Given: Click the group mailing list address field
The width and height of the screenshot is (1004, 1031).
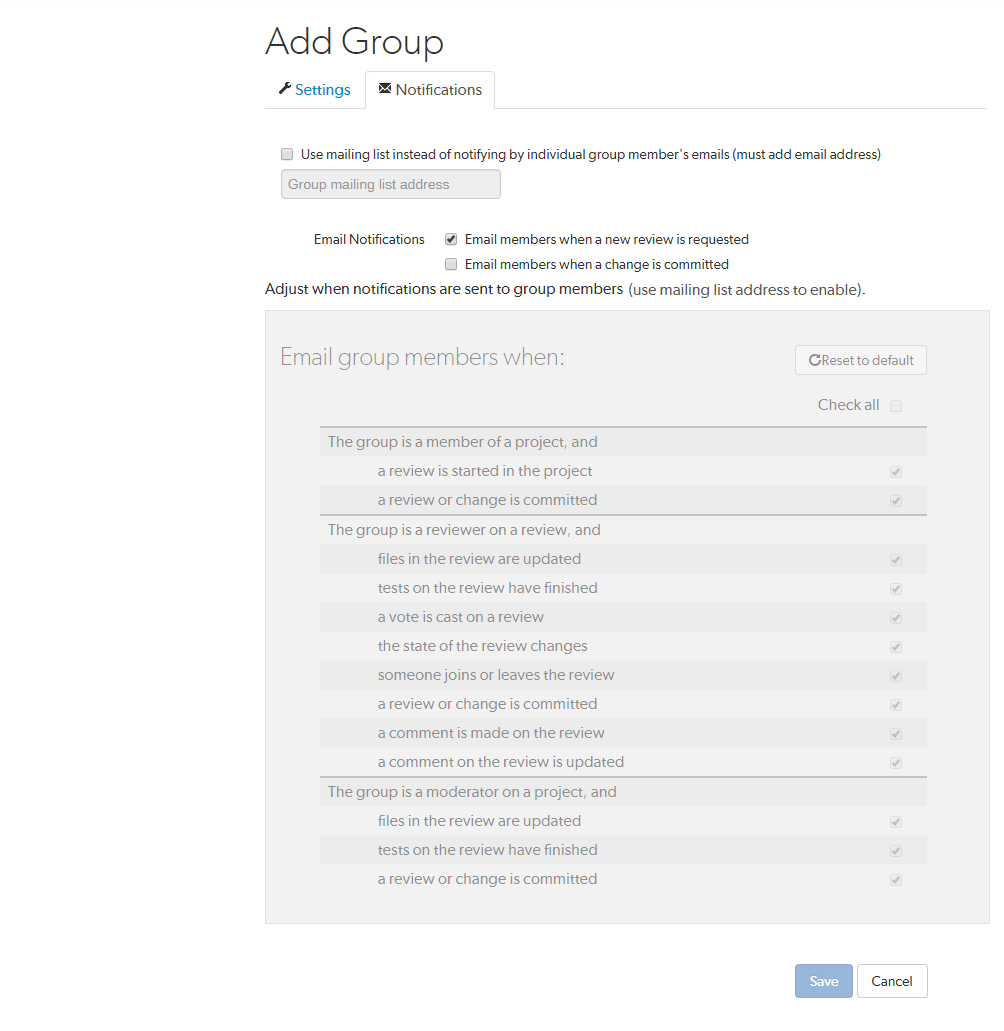Looking at the screenshot, I should (x=390, y=184).
